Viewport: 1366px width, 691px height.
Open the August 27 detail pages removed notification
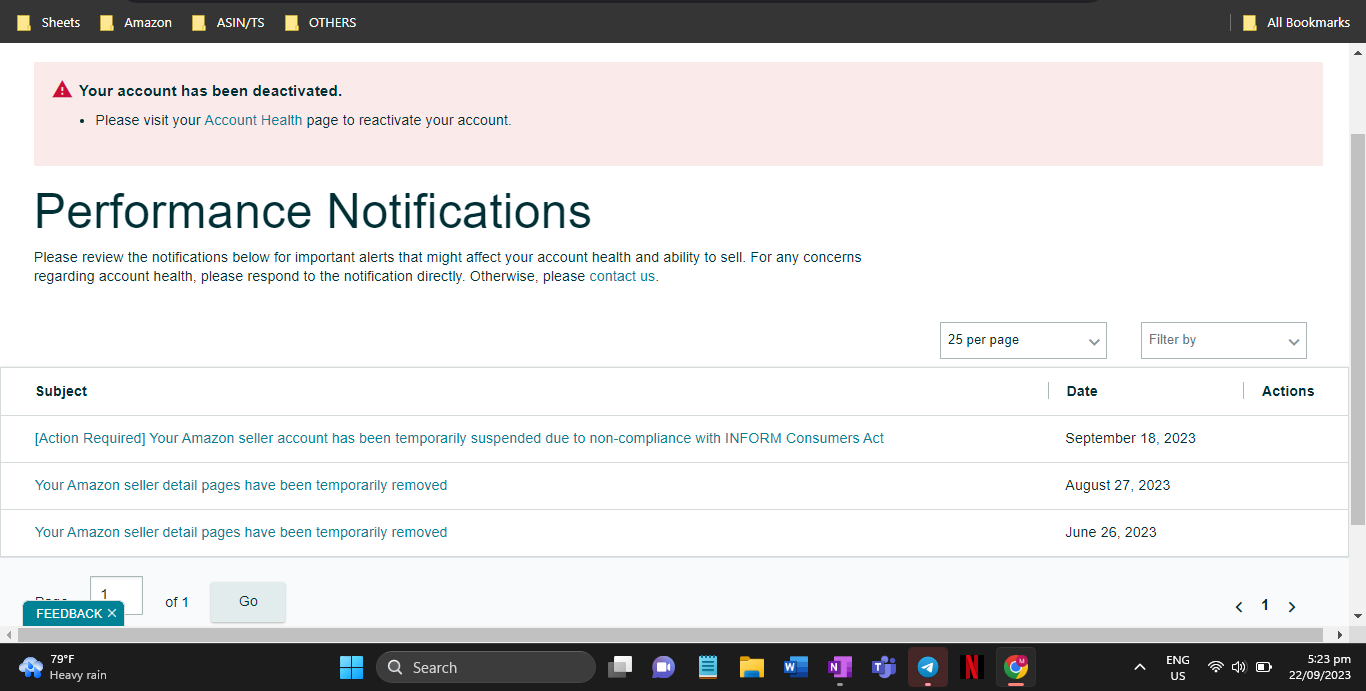click(241, 485)
